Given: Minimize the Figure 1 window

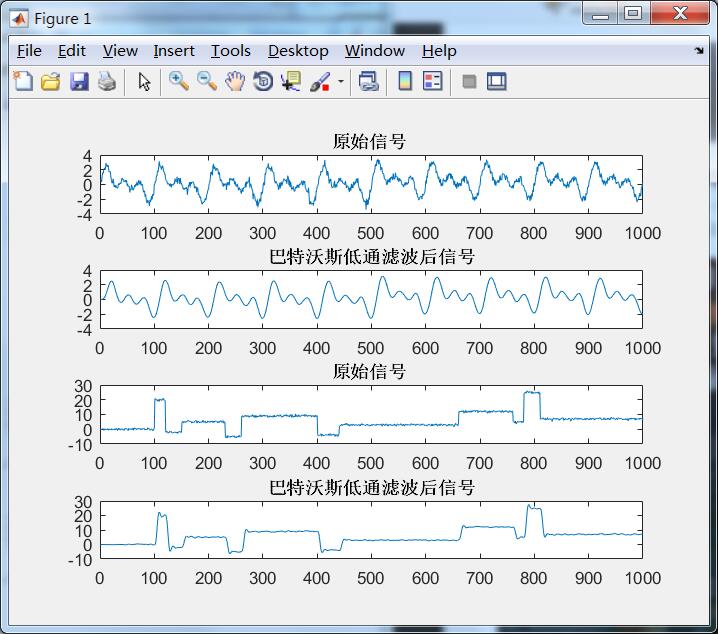Looking at the screenshot, I should coord(600,15).
